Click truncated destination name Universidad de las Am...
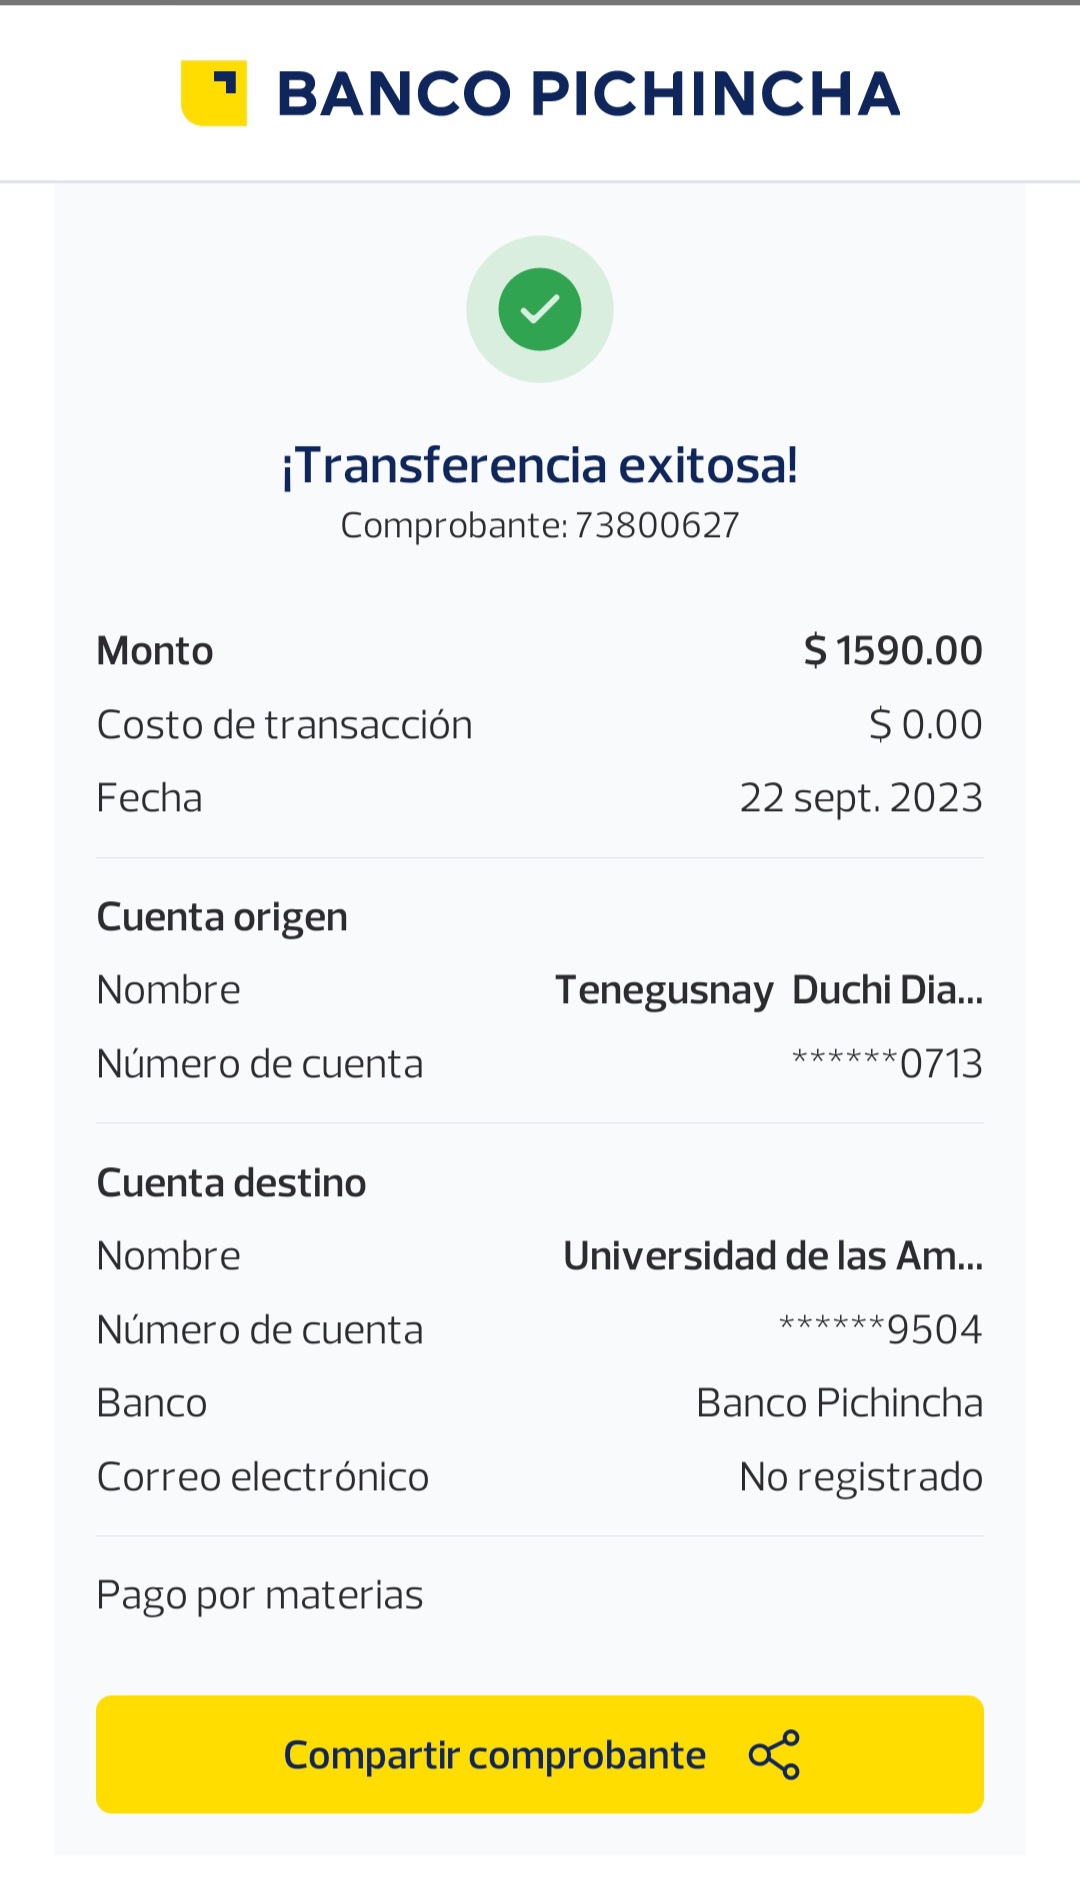Screen dimensions: 1080x1882 (772, 1256)
